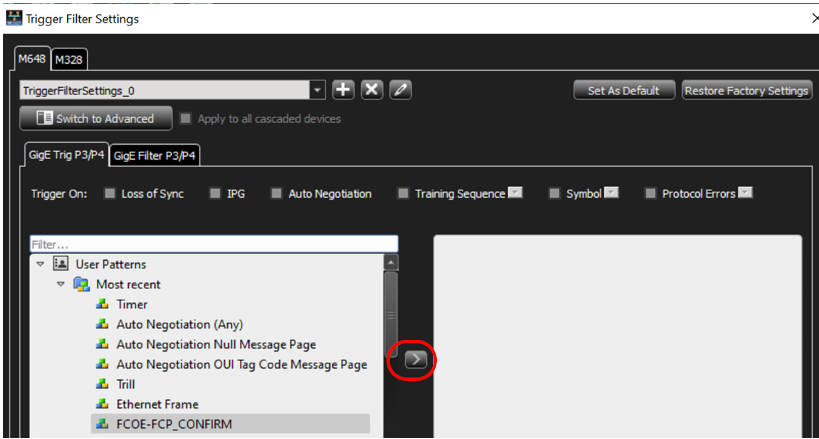Click Switch to Advanced button
The height and width of the screenshot is (439, 819).
[x=96, y=119]
